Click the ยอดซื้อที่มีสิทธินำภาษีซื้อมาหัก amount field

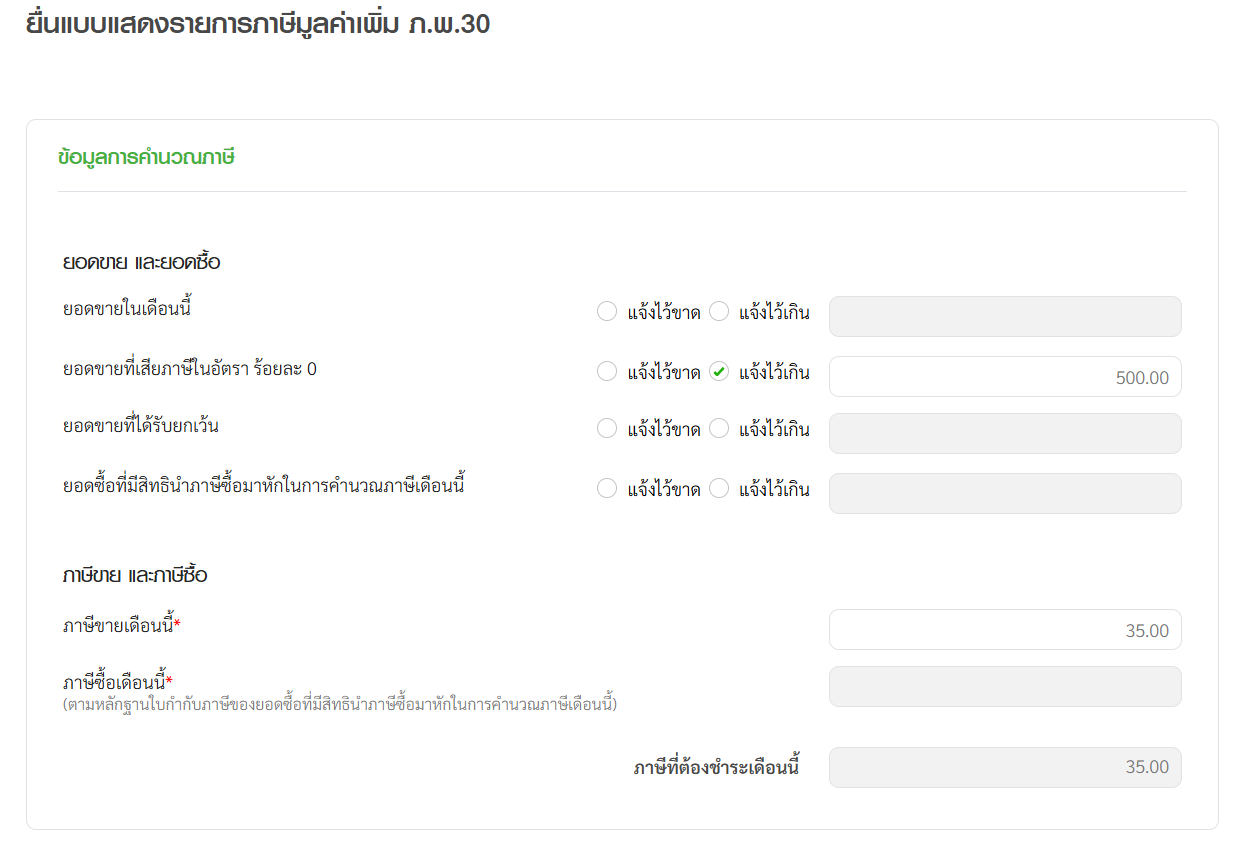[x=1004, y=493]
